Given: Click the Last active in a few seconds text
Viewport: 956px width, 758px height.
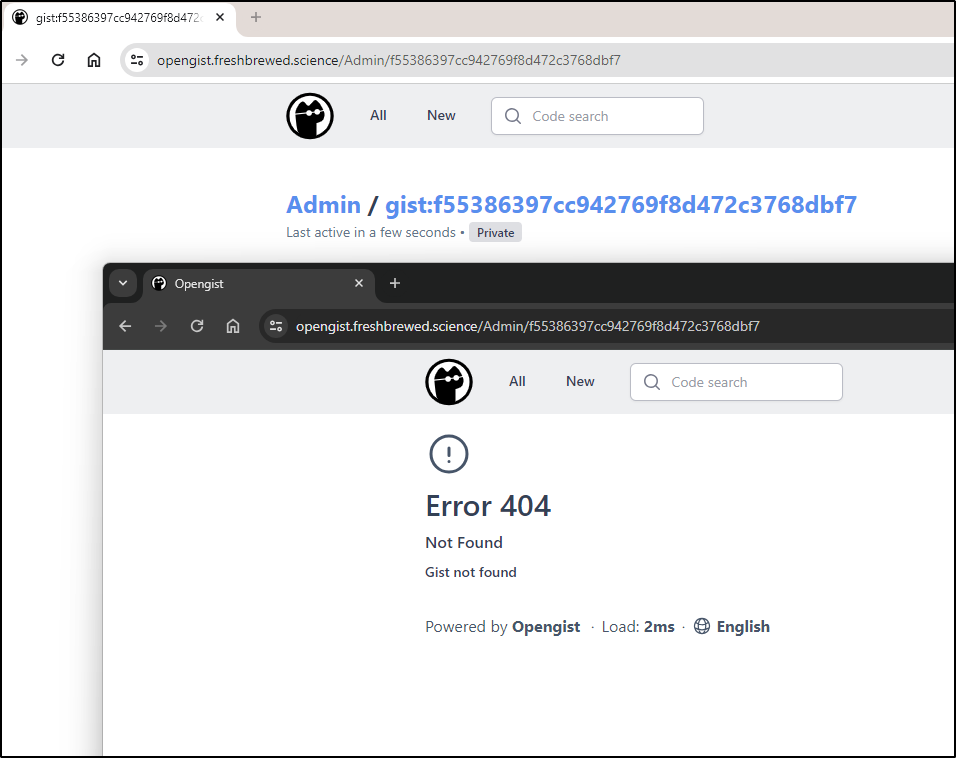Looking at the screenshot, I should click(371, 232).
